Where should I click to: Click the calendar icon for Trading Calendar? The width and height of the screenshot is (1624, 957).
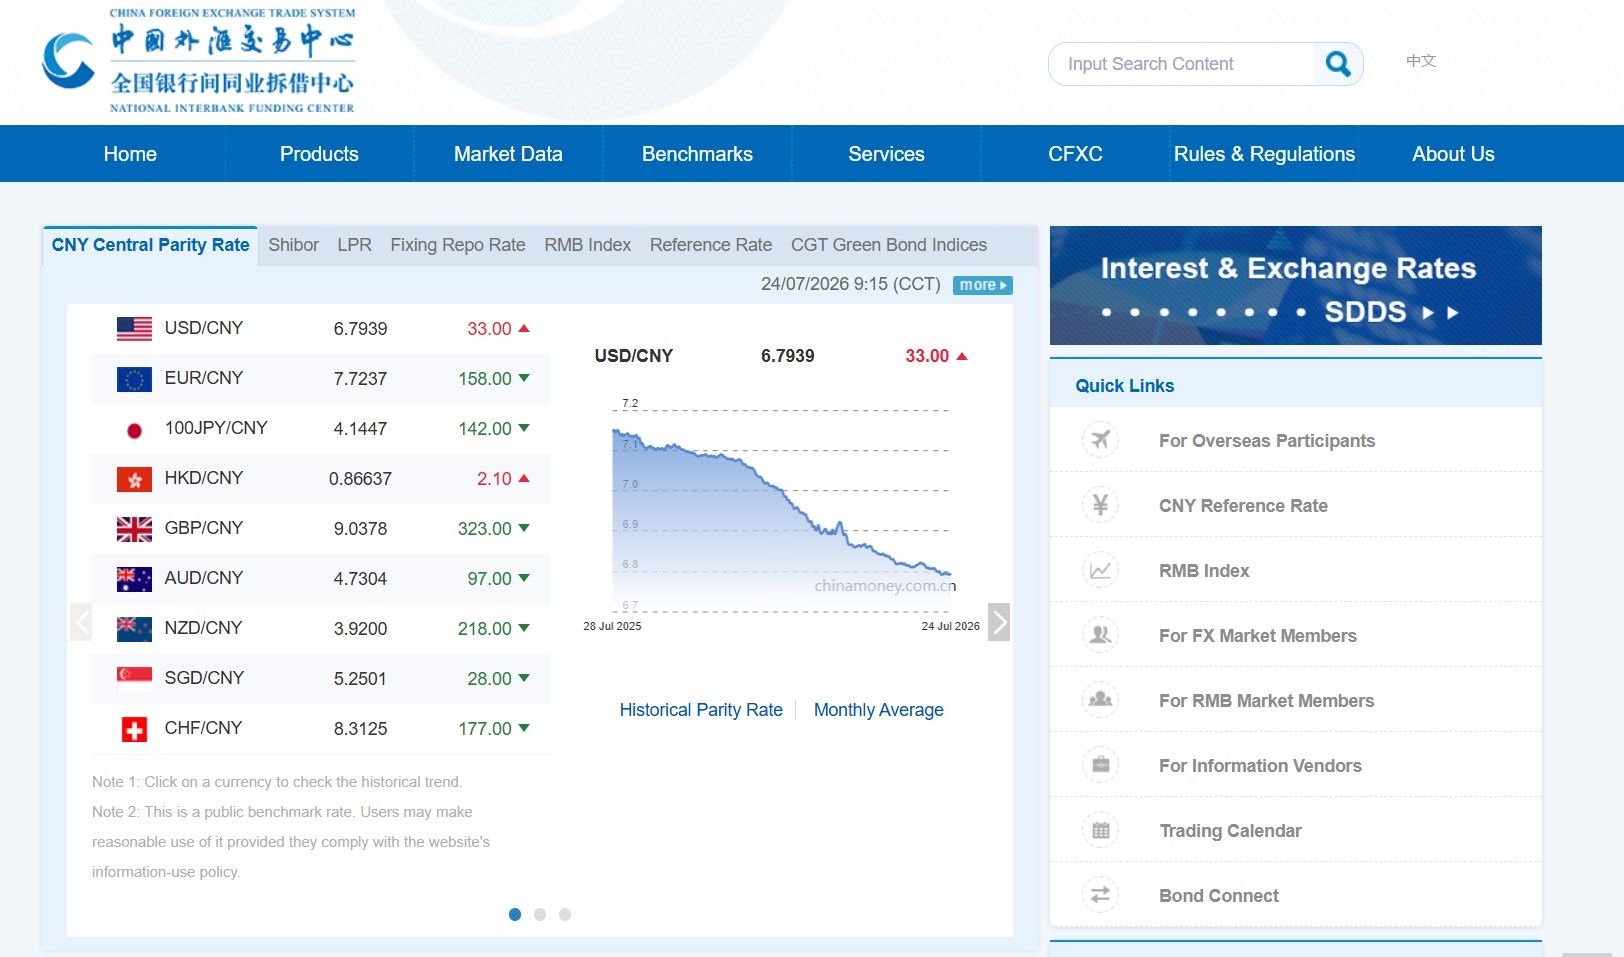click(1100, 830)
